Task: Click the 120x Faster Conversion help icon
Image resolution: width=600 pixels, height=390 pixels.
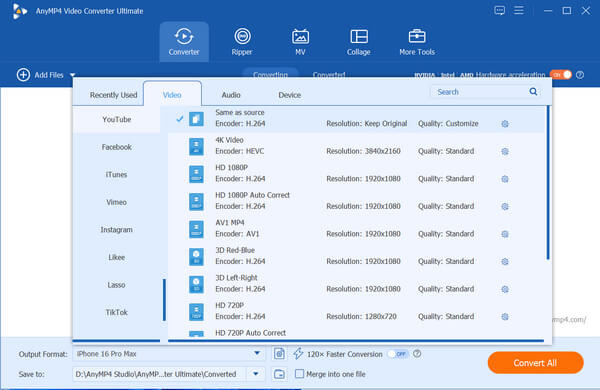Action: pyautogui.click(x=417, y=354)
